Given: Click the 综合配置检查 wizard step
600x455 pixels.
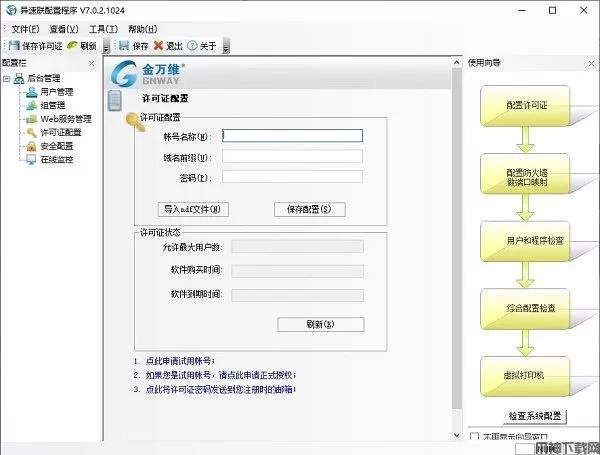Looking at the screenshot, I should (525, 309).
